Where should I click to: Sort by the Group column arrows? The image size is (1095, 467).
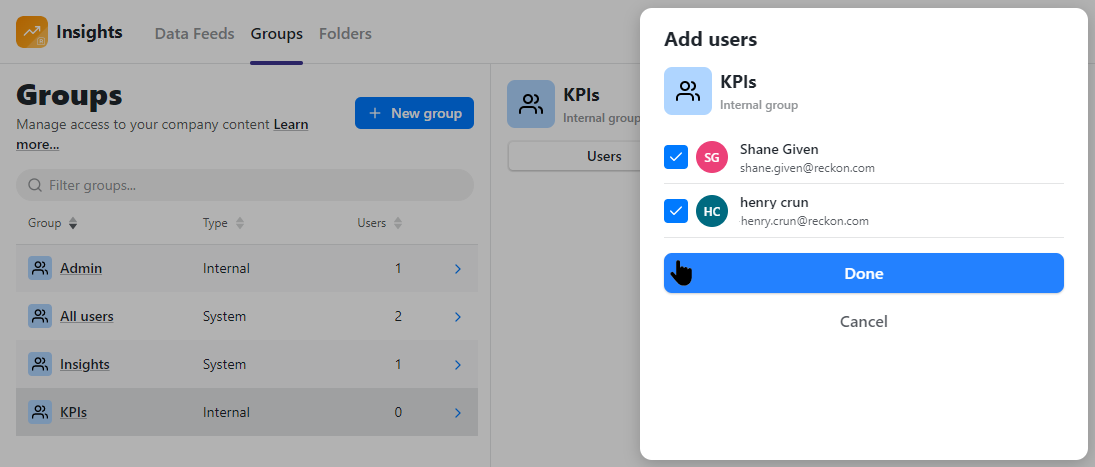pyautogui.click(x=73, y=223)
